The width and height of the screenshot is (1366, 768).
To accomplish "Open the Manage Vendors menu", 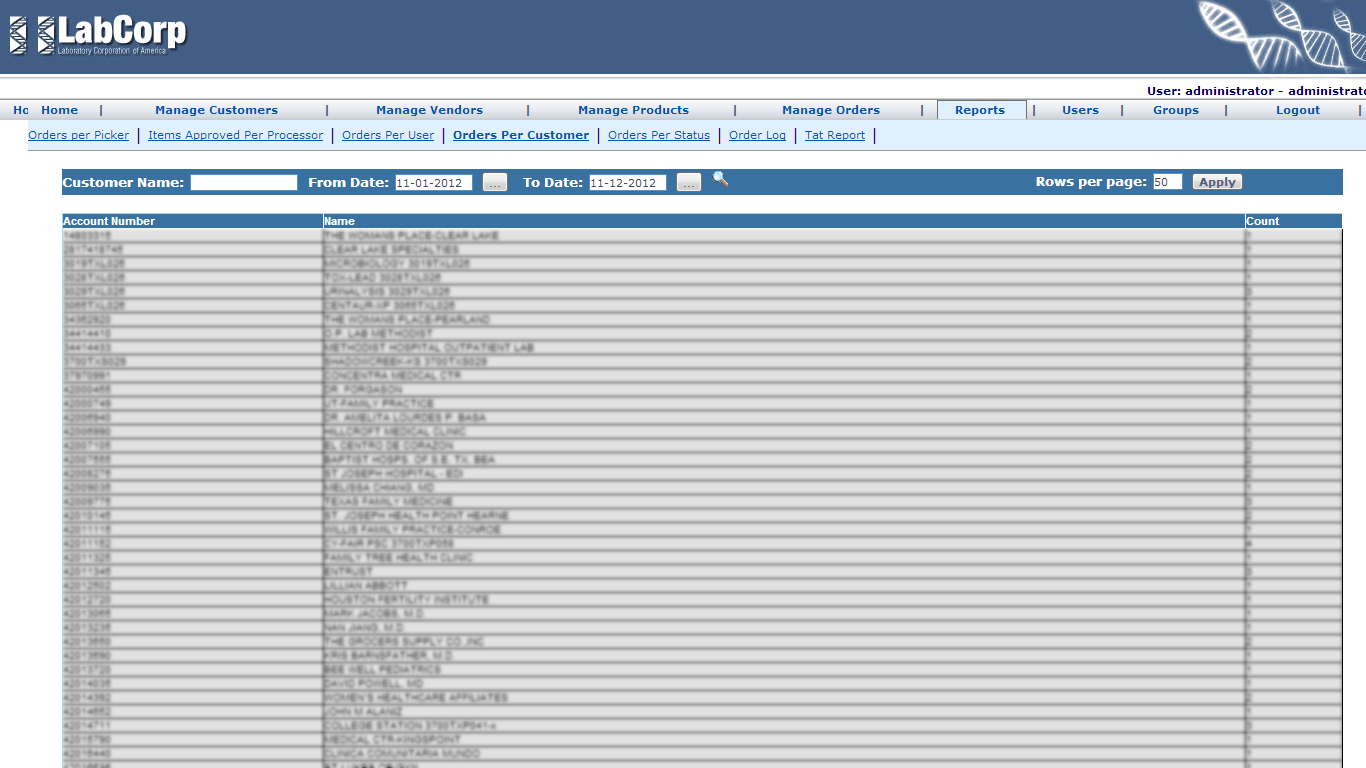I will click(x=429, y=110).
